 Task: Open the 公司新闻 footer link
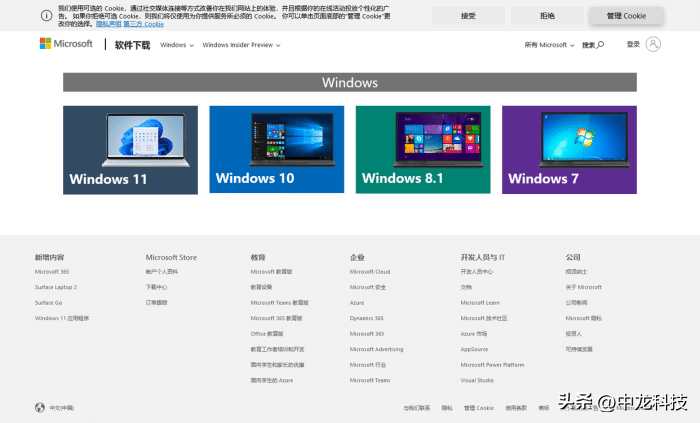576,303
